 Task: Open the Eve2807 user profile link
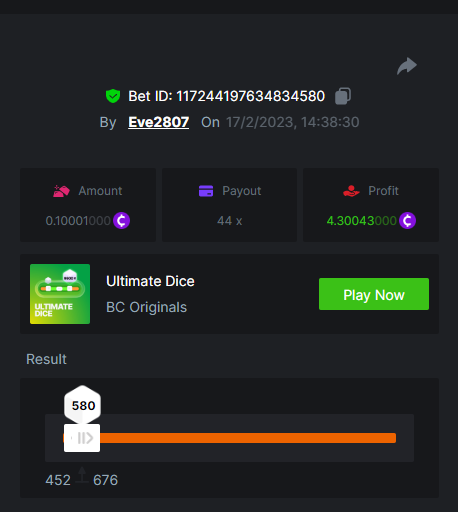159,122
